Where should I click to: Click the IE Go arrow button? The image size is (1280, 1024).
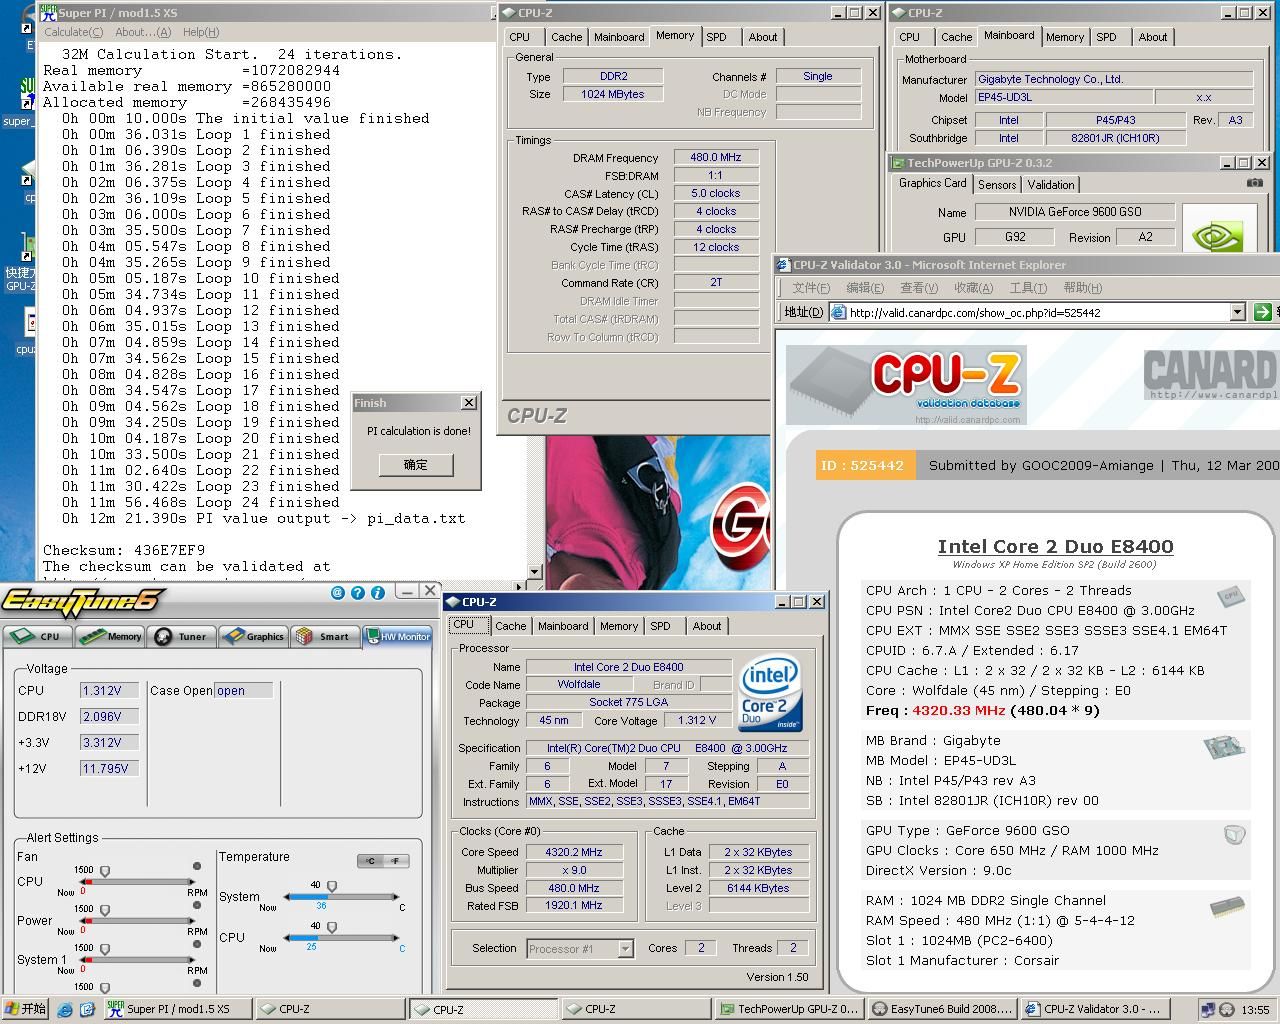[x=1262, y=312]
